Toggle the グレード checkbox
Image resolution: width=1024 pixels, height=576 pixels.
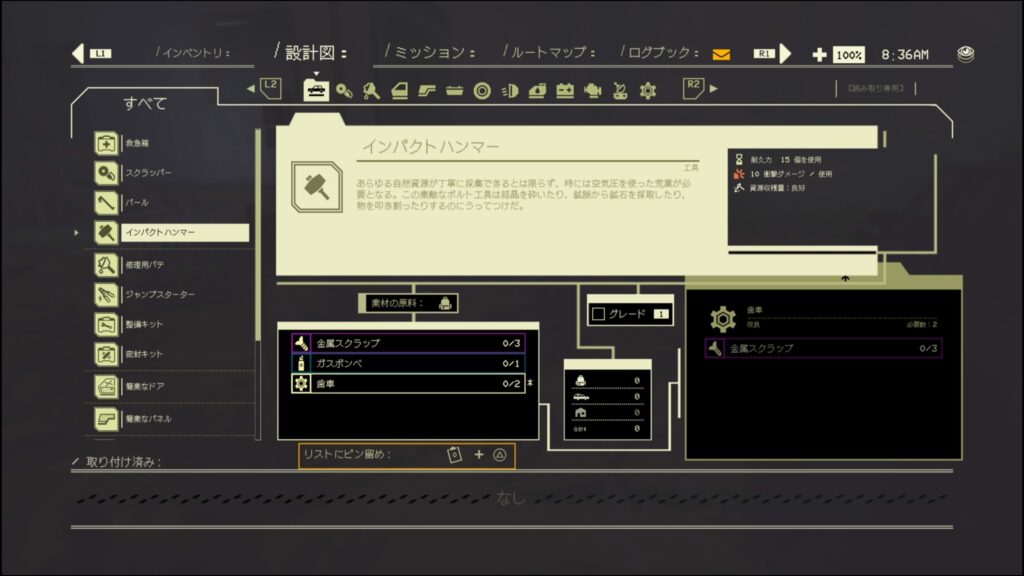click(599, 314)
